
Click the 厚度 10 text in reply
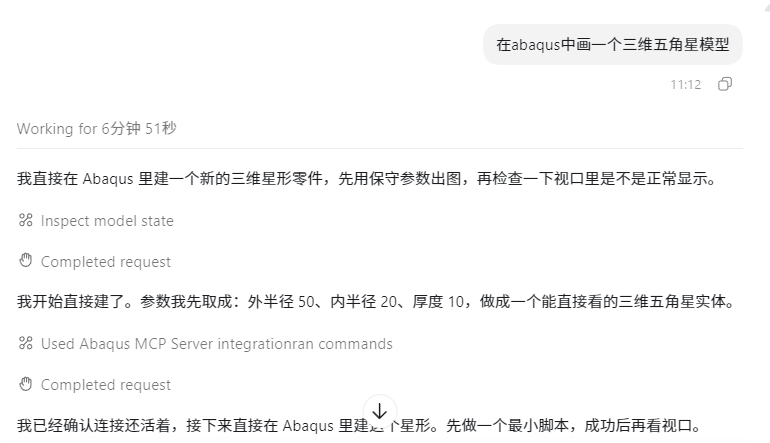click(x=438, y=302)
